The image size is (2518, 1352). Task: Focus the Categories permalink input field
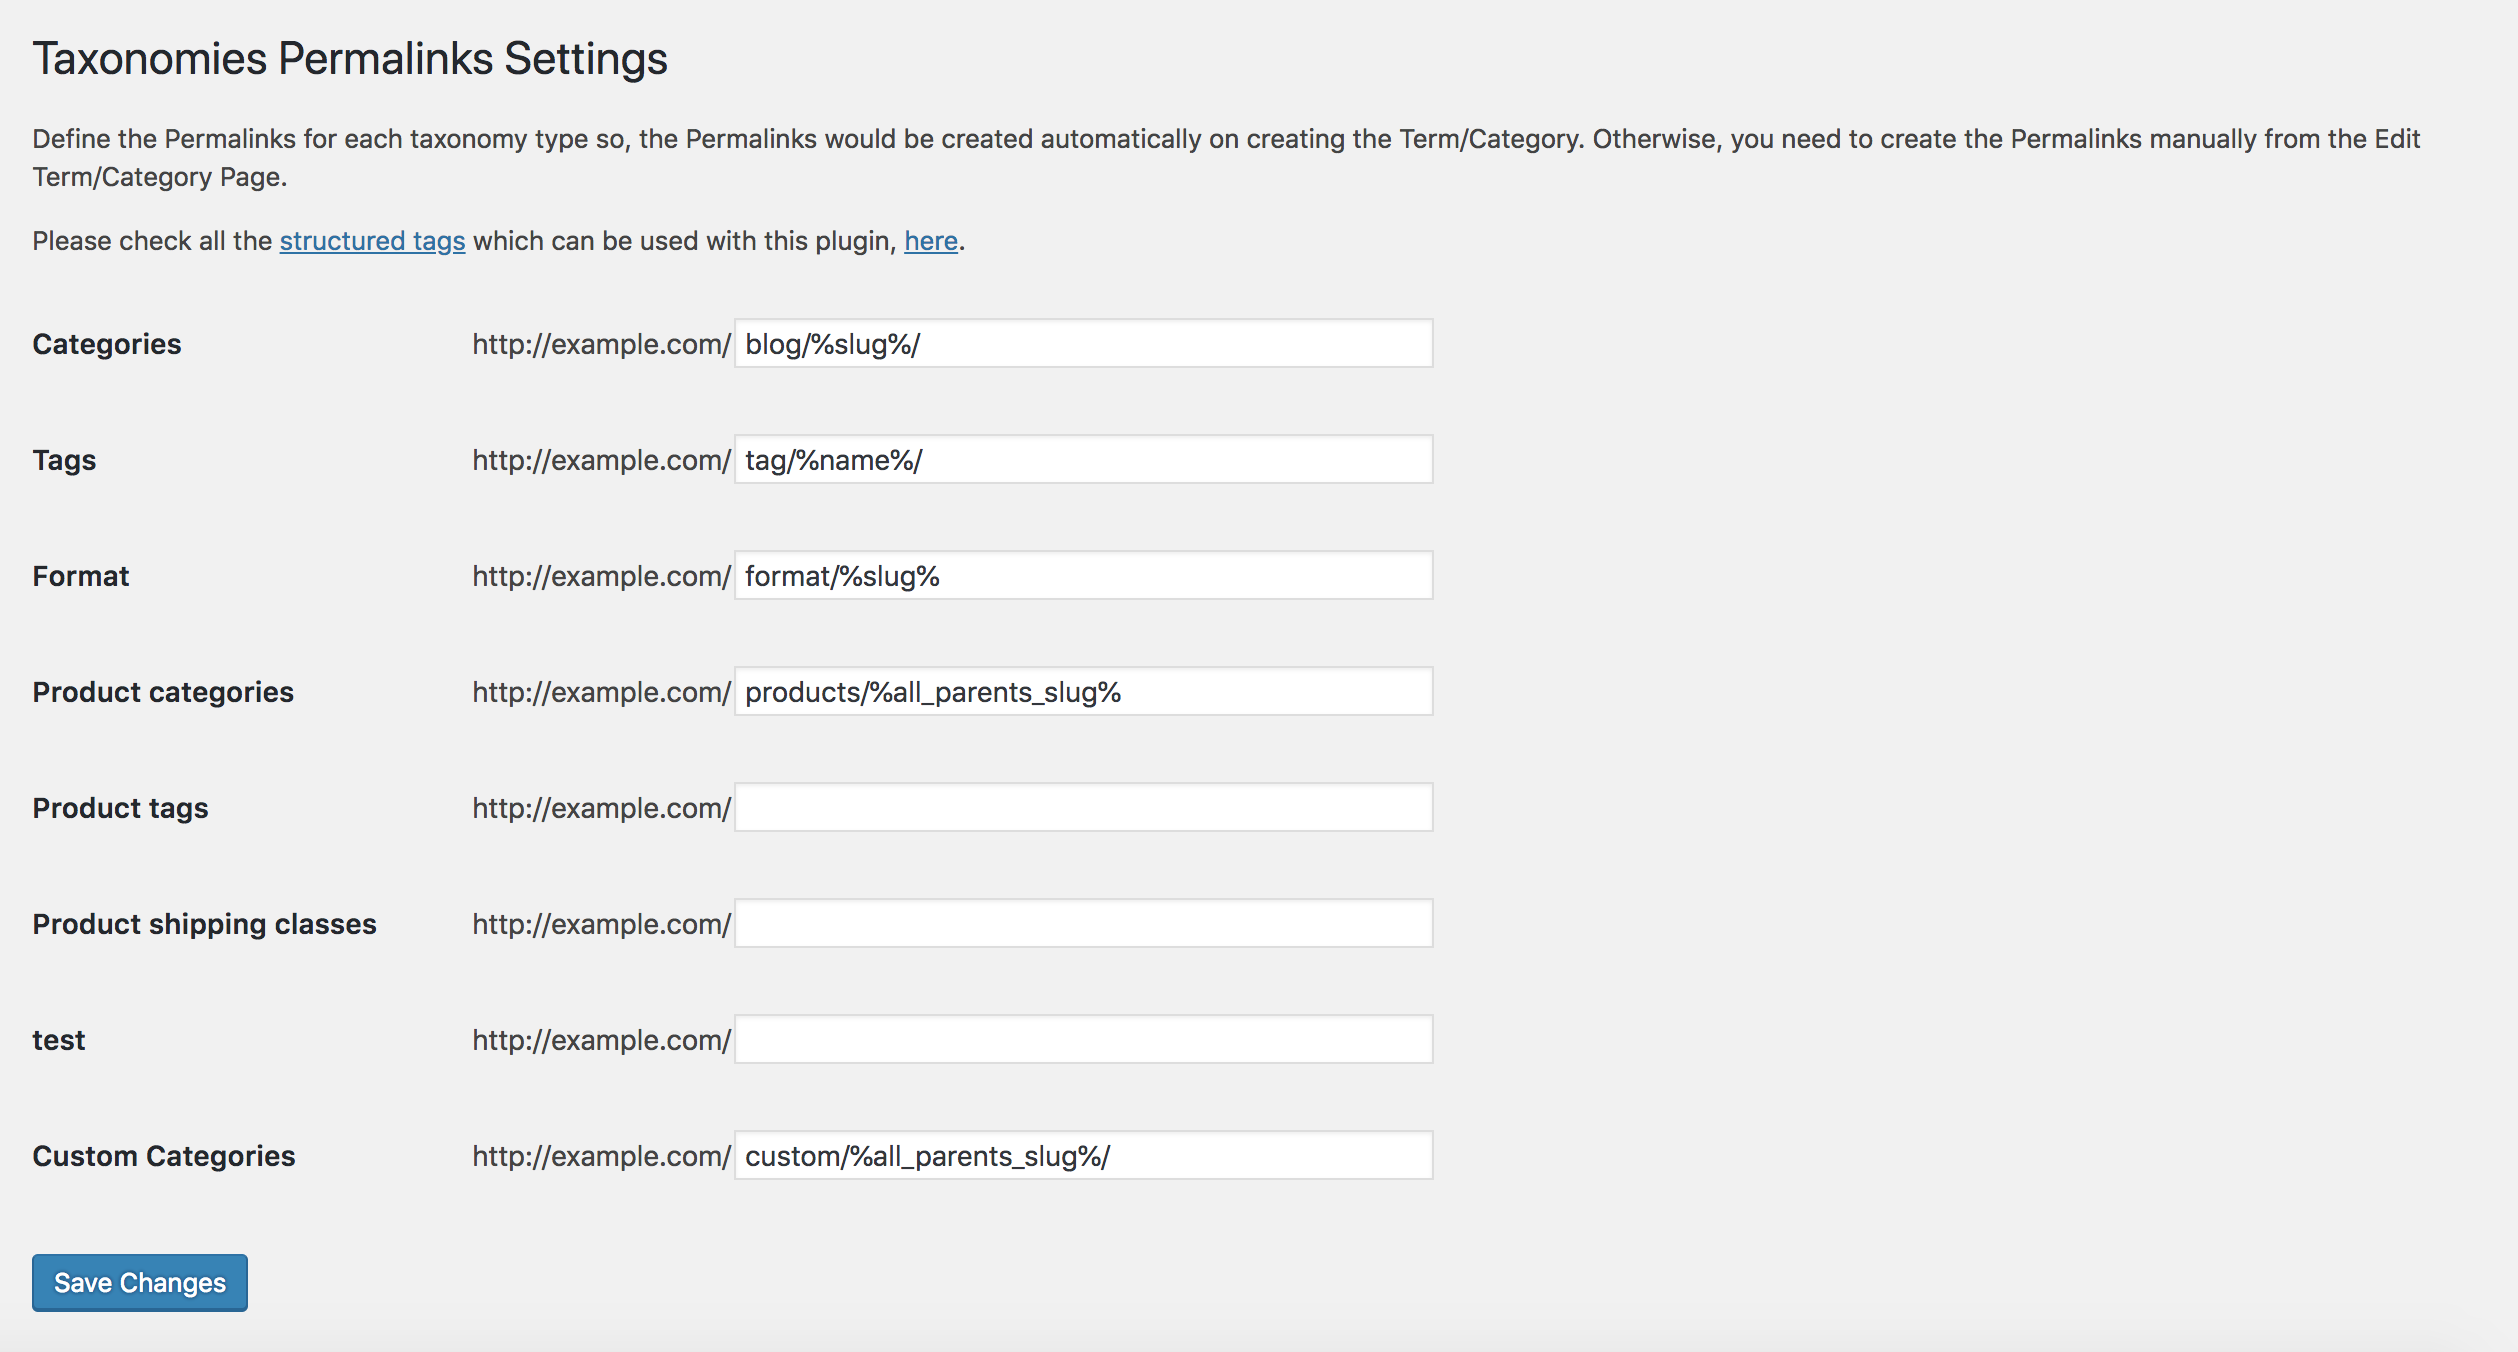pos(1083,343)
